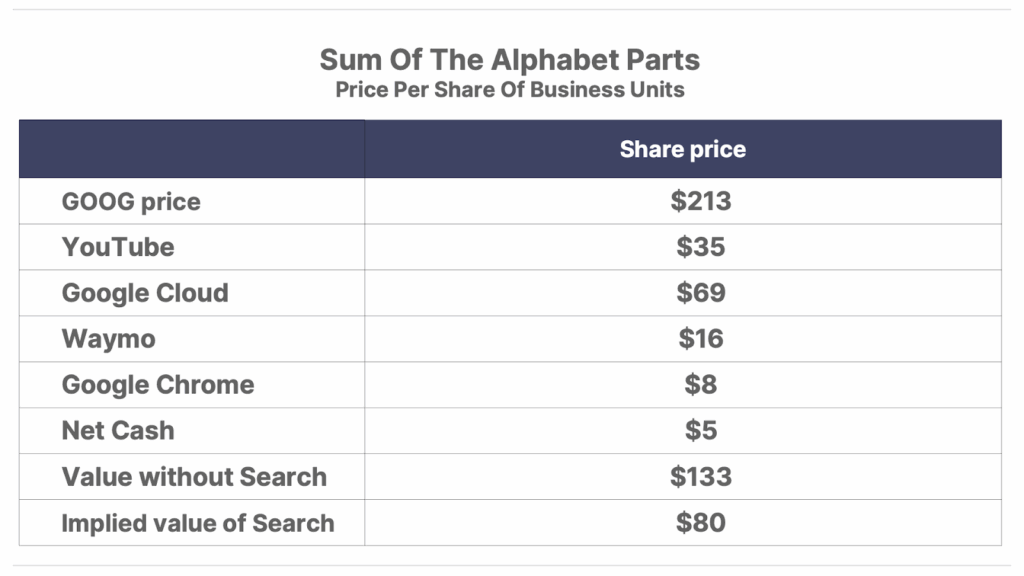
Task: Click the $133 value without Search cell
Action: pyautogui.click(x=701, y=477)
